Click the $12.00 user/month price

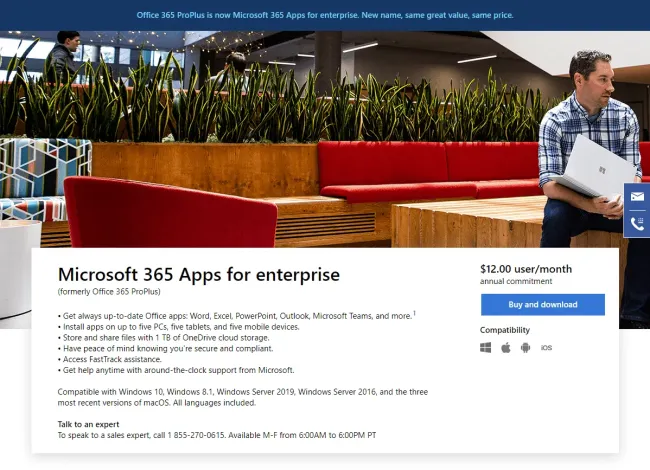pos(526,269)
